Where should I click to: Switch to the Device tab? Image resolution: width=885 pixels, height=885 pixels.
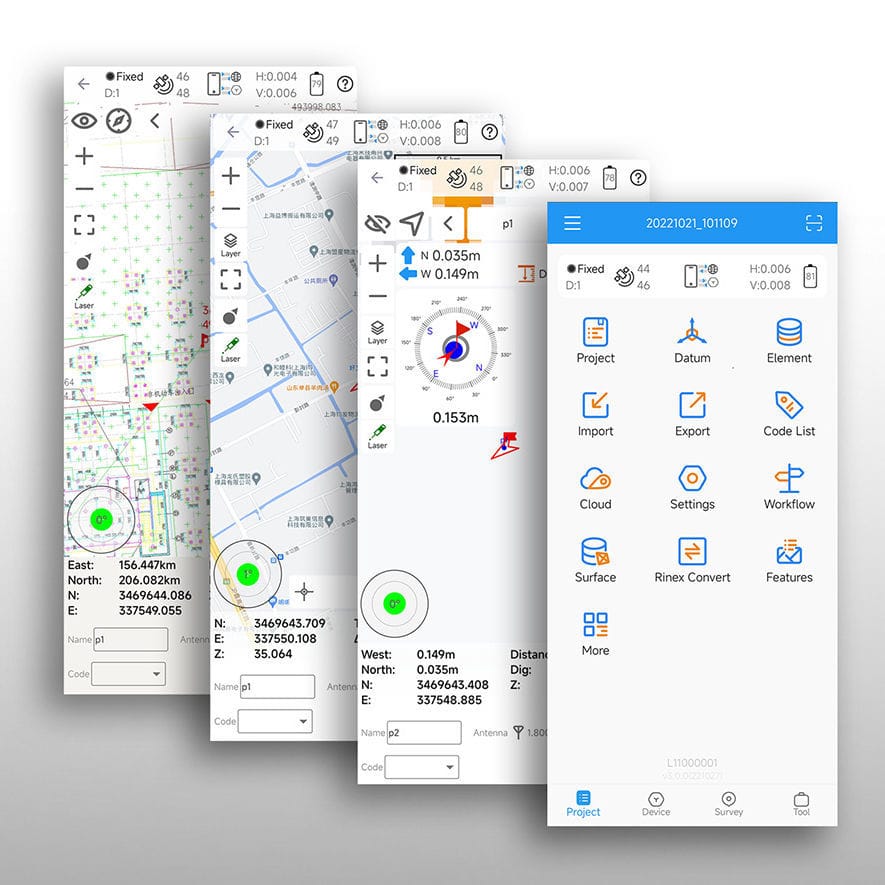point(656,804)
